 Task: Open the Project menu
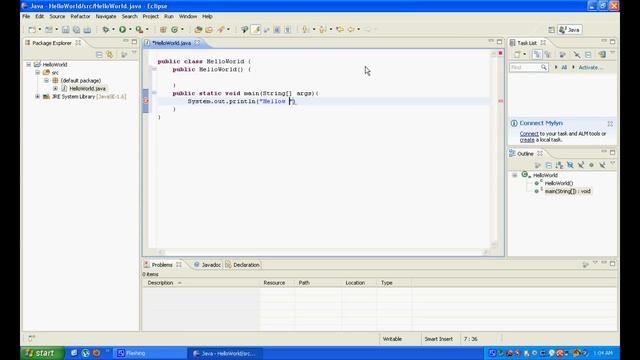point(150,16)
